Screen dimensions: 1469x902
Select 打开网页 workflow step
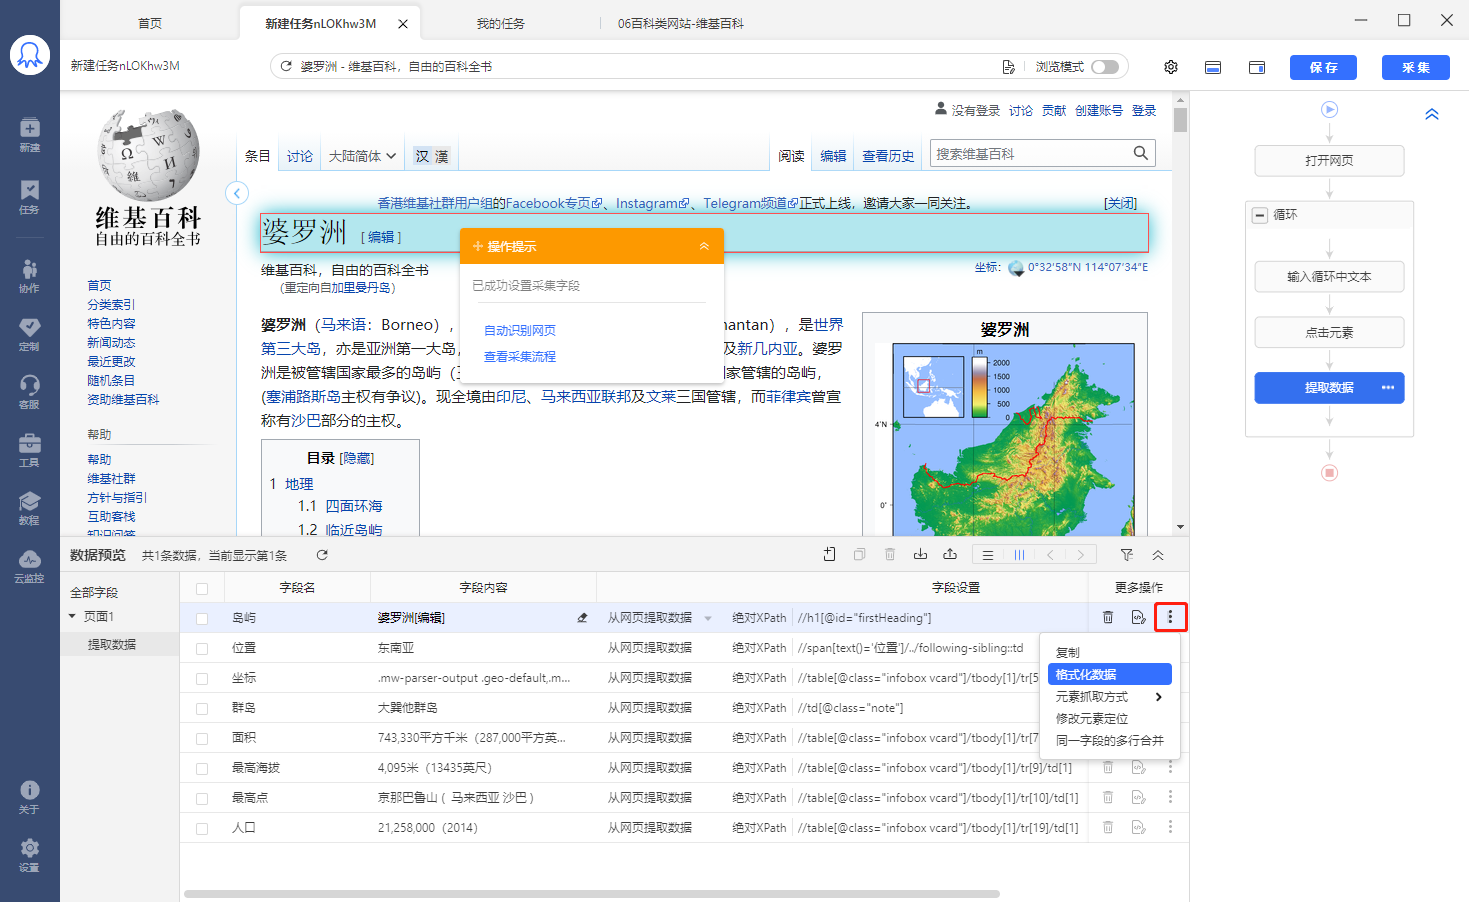click(x=1329, y=160)
